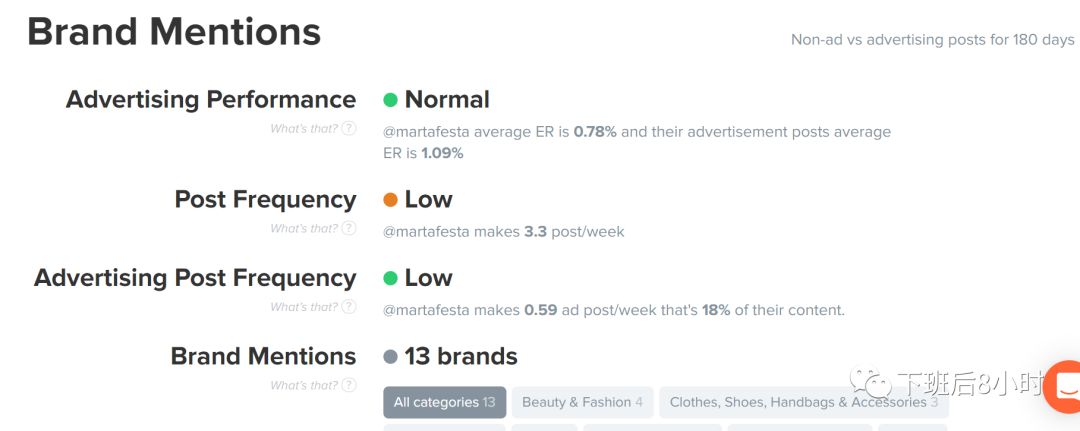The height and width of the screenshot is (431, 1080).
Task: Select the All categories 13 filter
Action: (444, 402)
